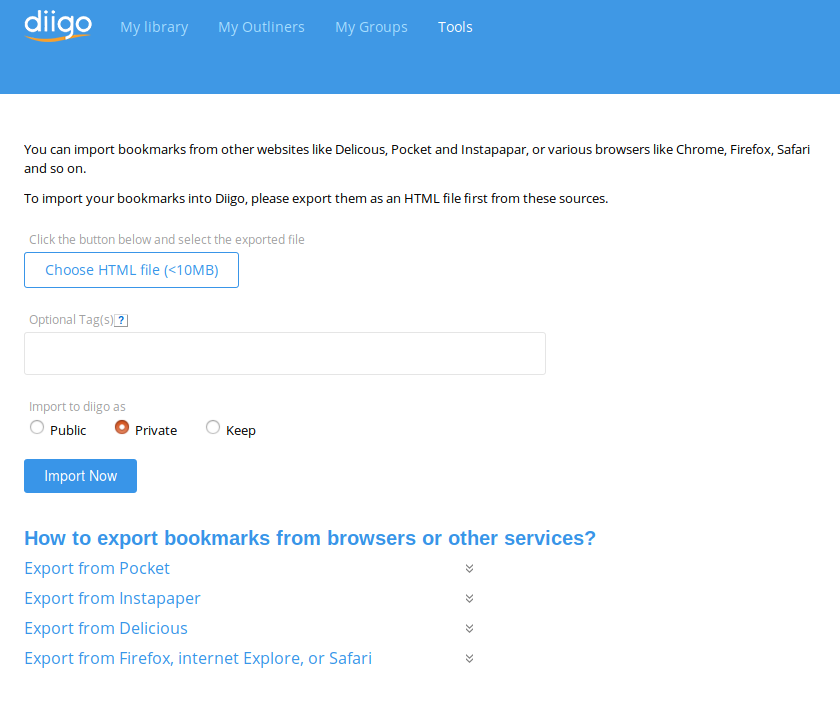Select the Keep radio button

coord(213,428)
